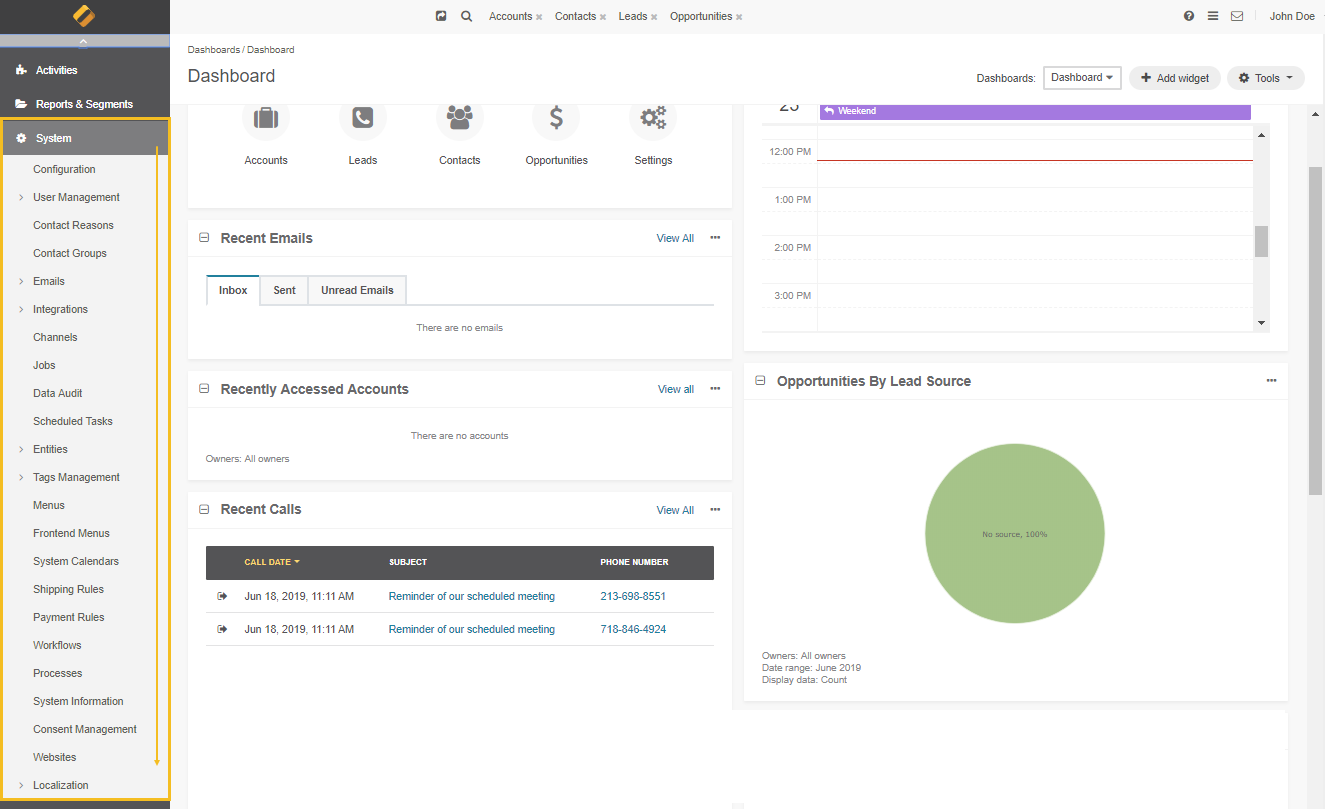Open the Accounts briefcase quick launch icon

point(266,118)
